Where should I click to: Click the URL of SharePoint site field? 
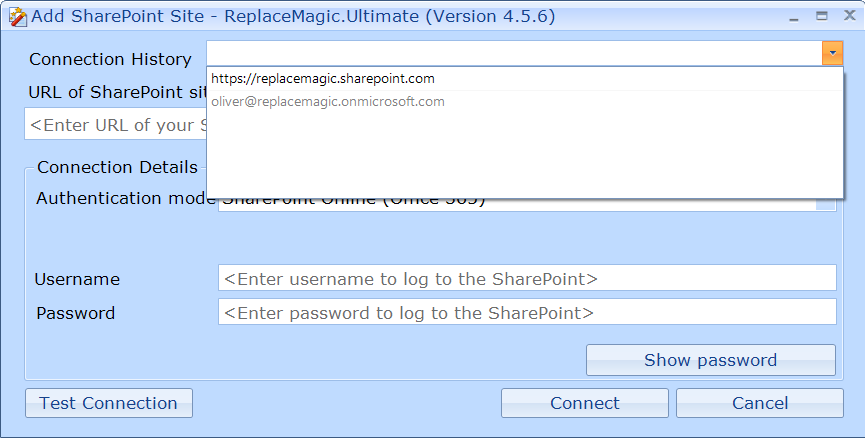112,125
